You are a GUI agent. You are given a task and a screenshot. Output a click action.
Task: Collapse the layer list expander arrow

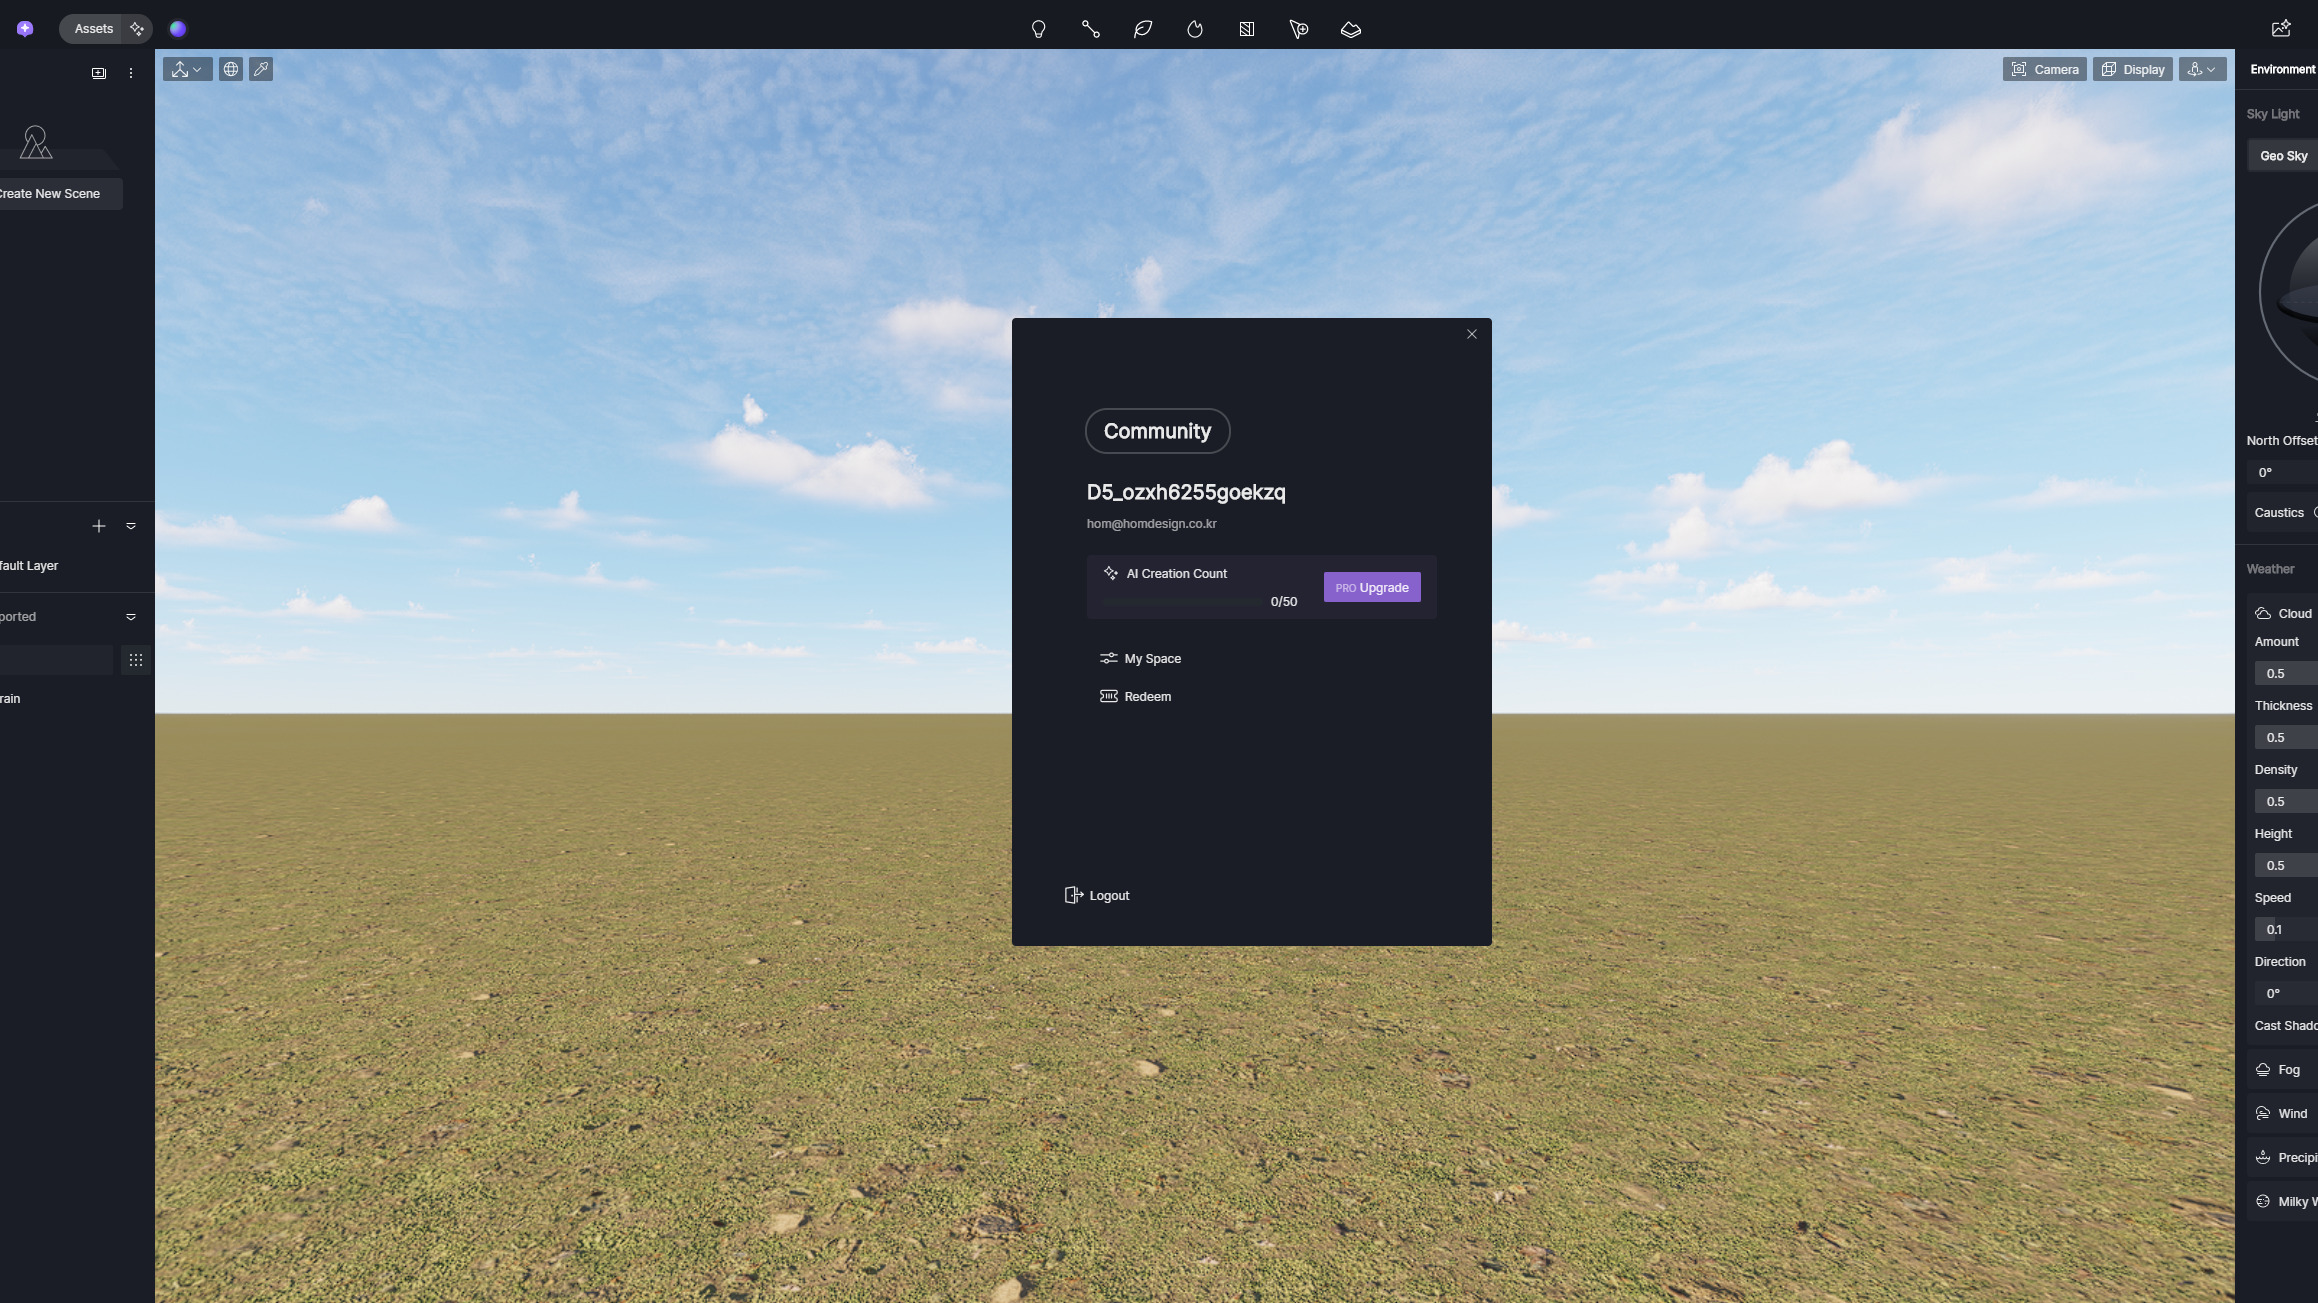[x=131, y=526]
